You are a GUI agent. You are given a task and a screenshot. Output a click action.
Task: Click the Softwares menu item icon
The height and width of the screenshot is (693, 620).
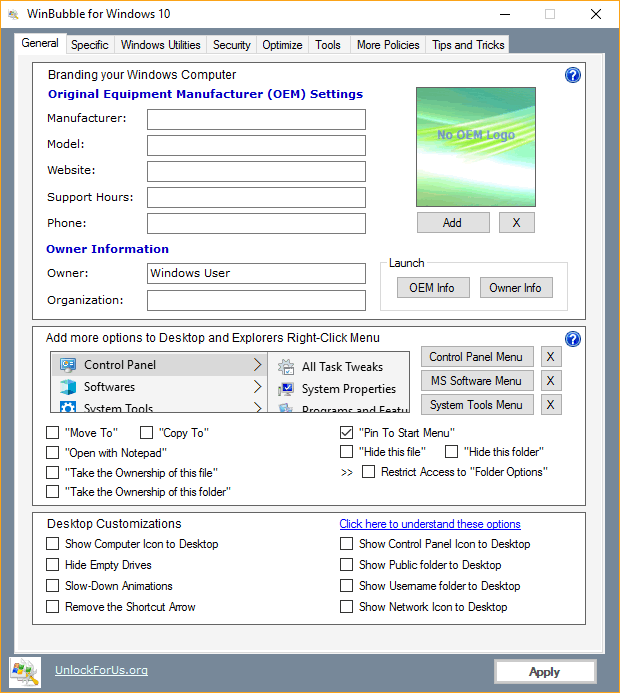tap(68, 387)
